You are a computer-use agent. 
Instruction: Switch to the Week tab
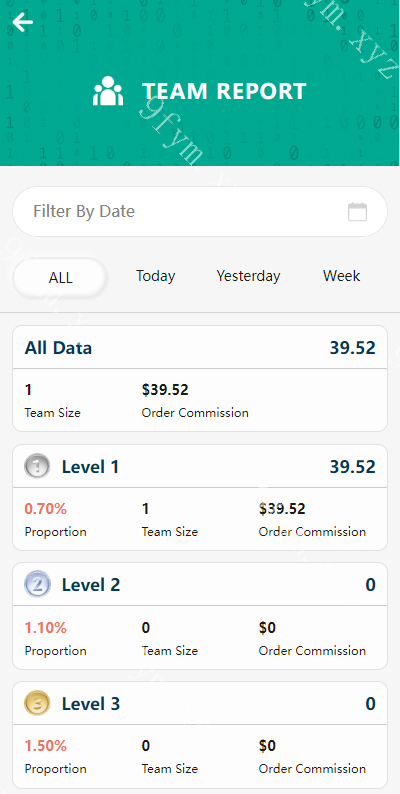(x=342, y=276)
